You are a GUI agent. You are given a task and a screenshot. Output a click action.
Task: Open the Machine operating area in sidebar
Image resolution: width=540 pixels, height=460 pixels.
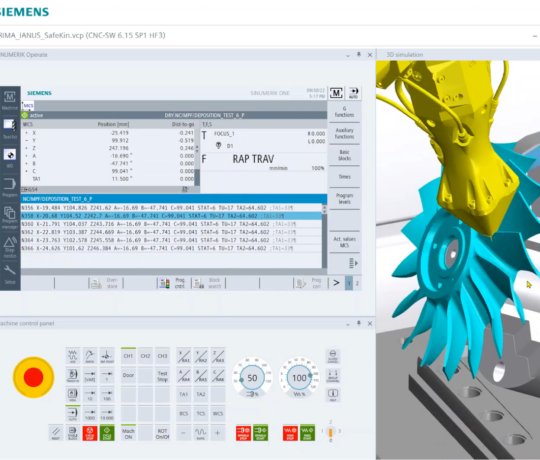tap(10, 100)
